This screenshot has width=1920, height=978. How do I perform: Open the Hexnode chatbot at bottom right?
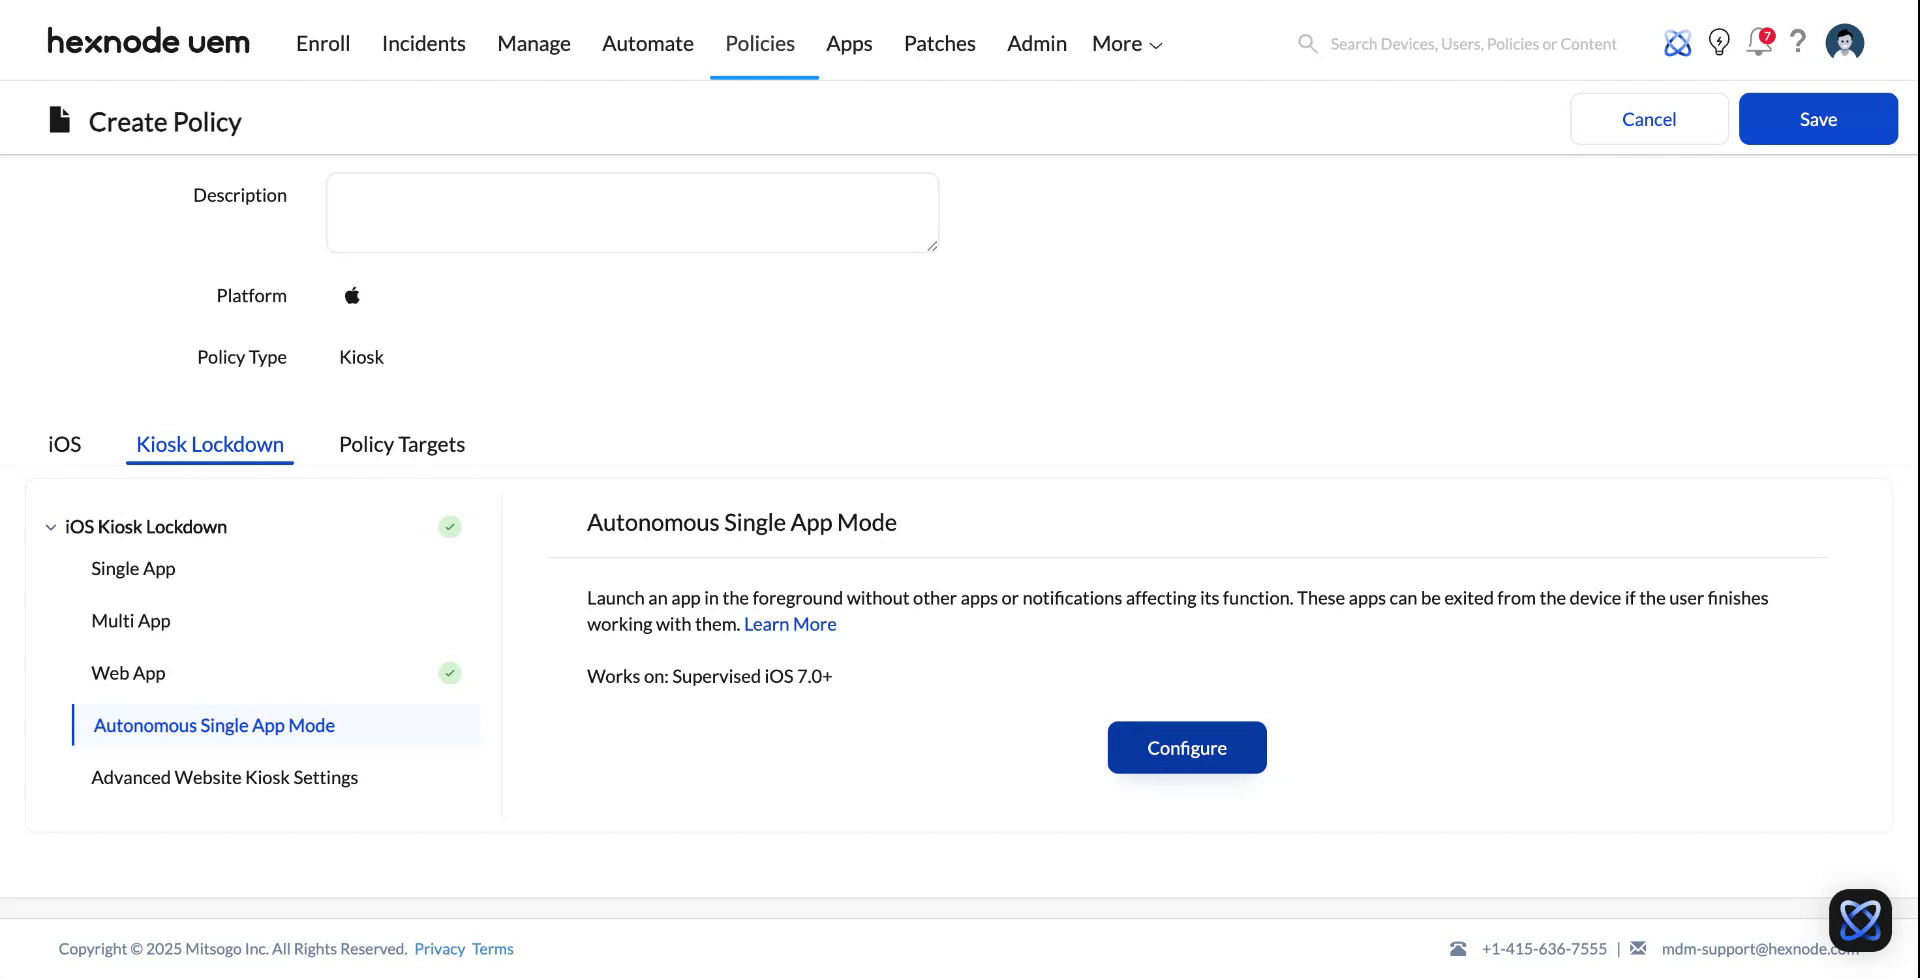tap(1860, 919)
